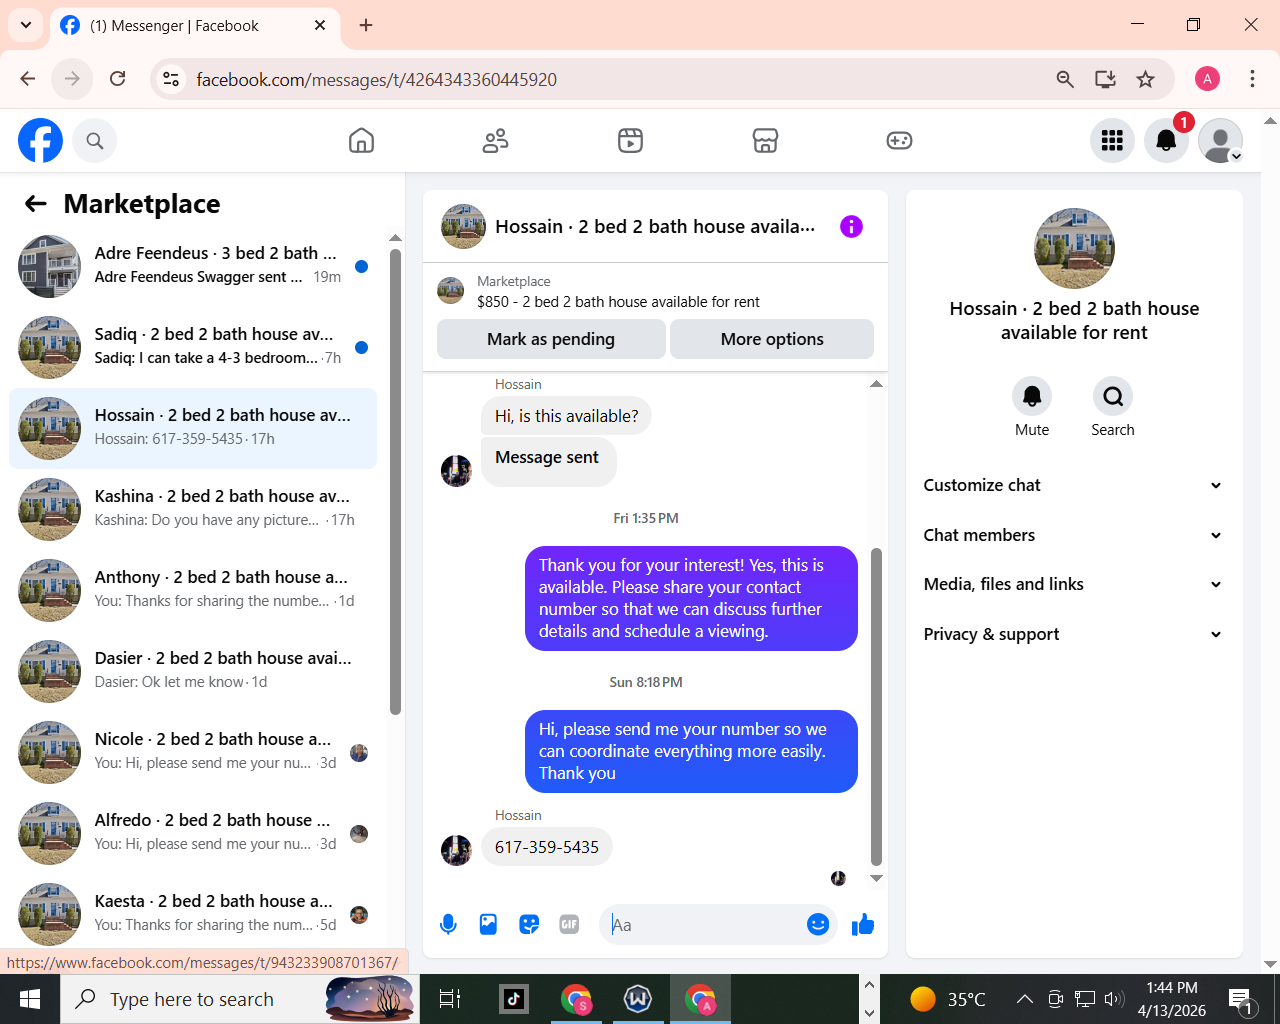This screenshot has height=1024, width=1280.
Task: Open the Facebook home logo
Action: 40,141
